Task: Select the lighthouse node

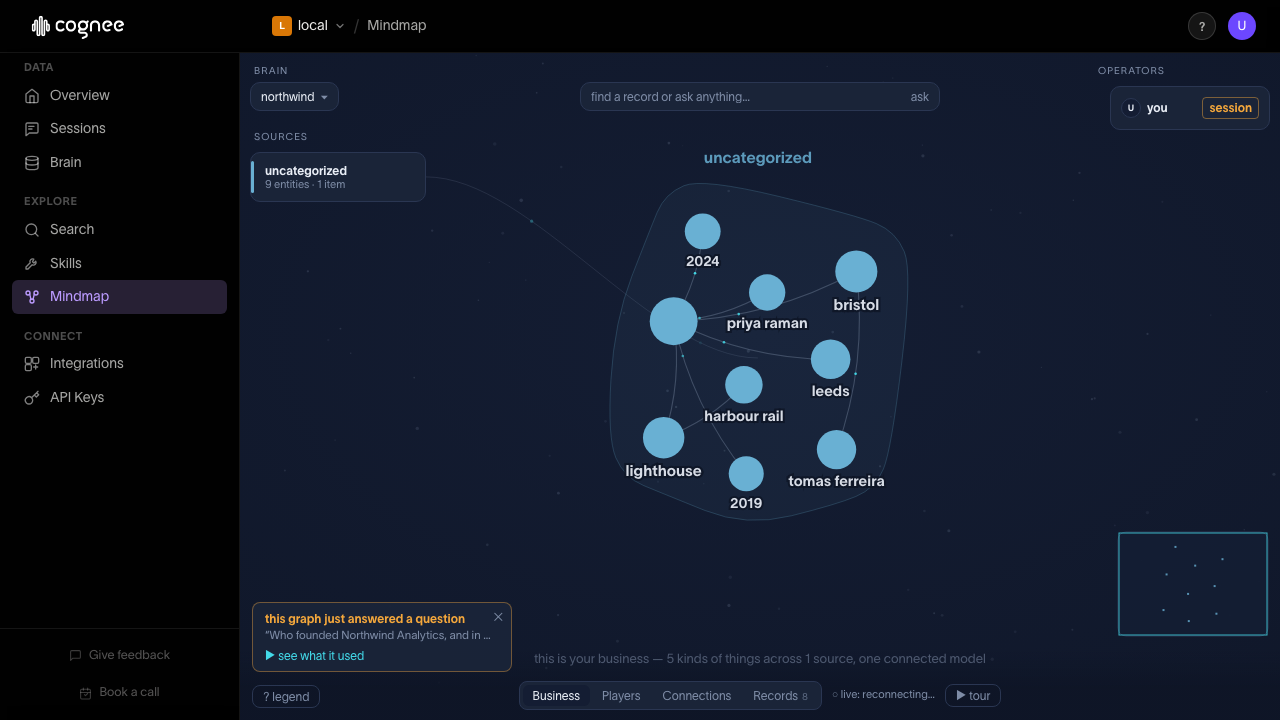Action: point(663,438)
